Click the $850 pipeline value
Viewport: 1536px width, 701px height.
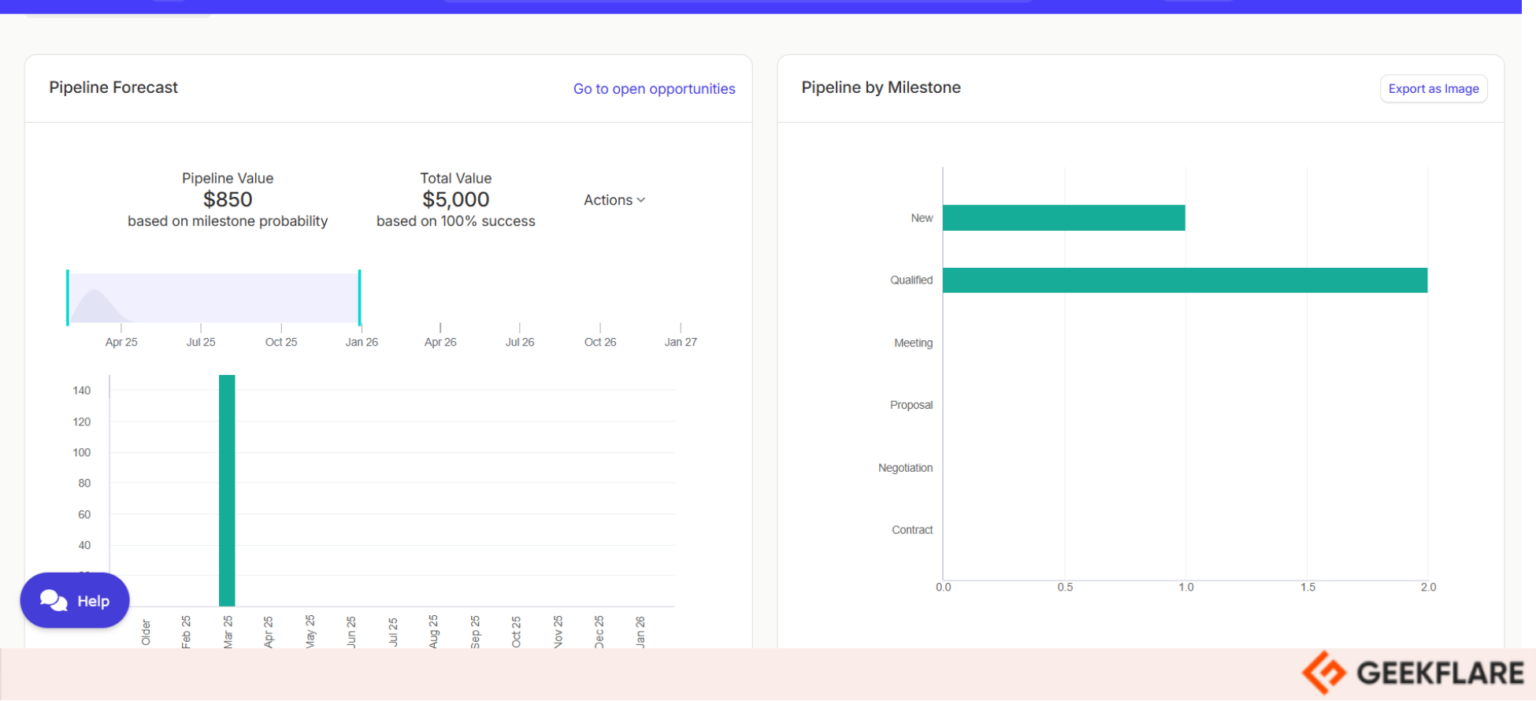228,199
